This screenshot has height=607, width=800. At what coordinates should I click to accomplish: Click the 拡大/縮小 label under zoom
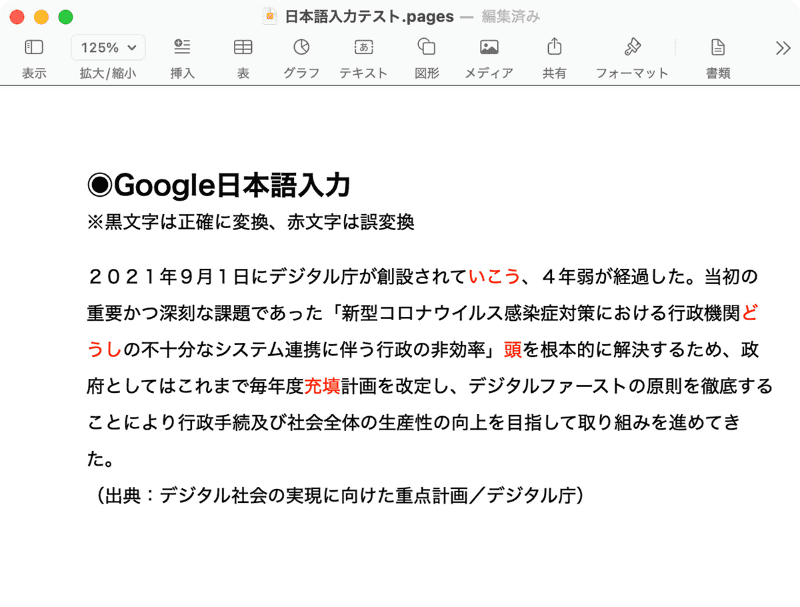(108, 73)
